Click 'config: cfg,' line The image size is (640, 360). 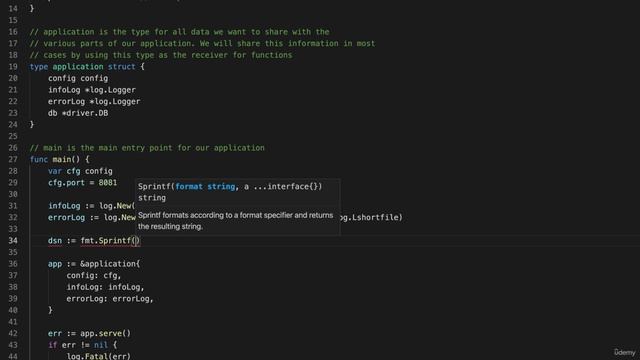click(94, 276)
